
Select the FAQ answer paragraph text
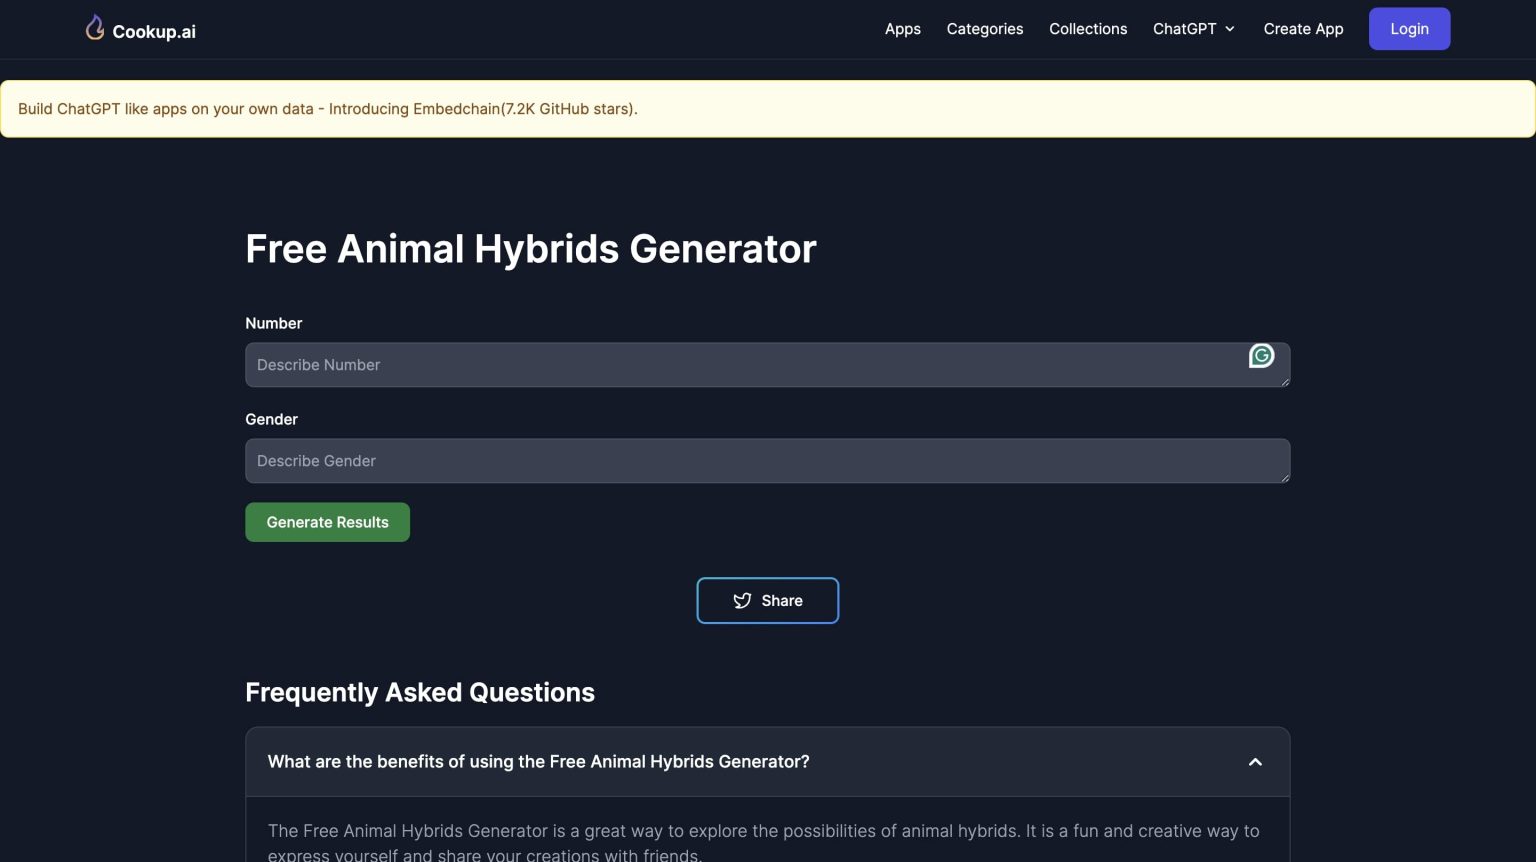(763, 842)
